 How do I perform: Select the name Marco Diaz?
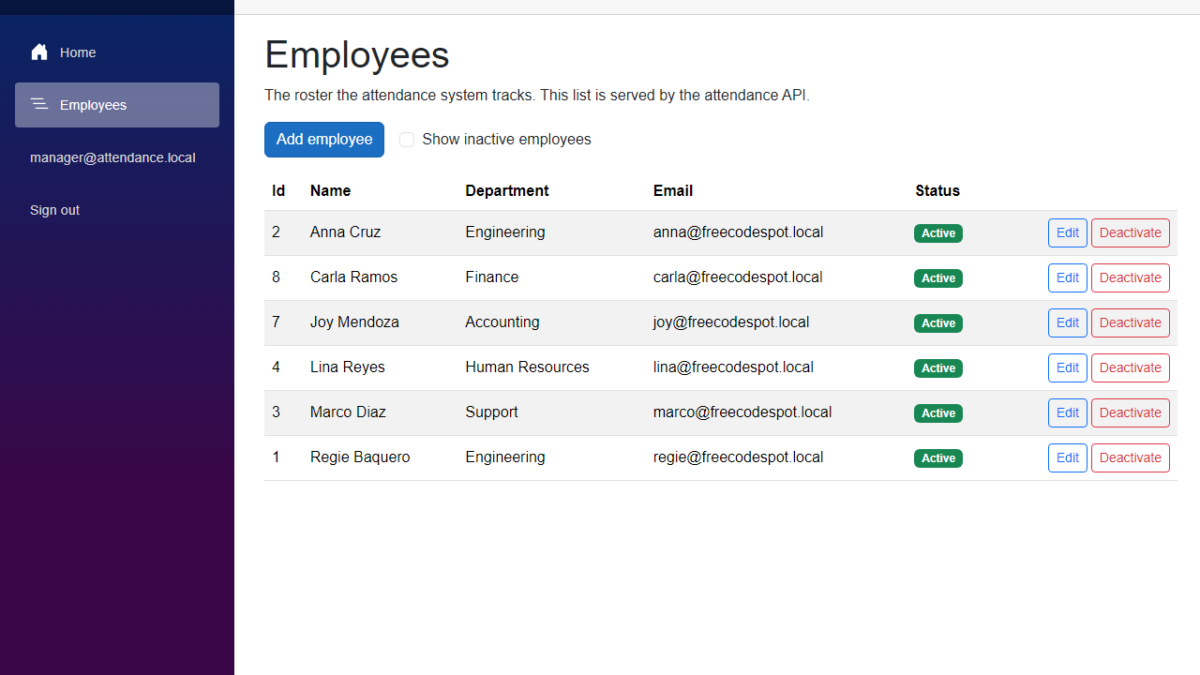coord(348,412)
